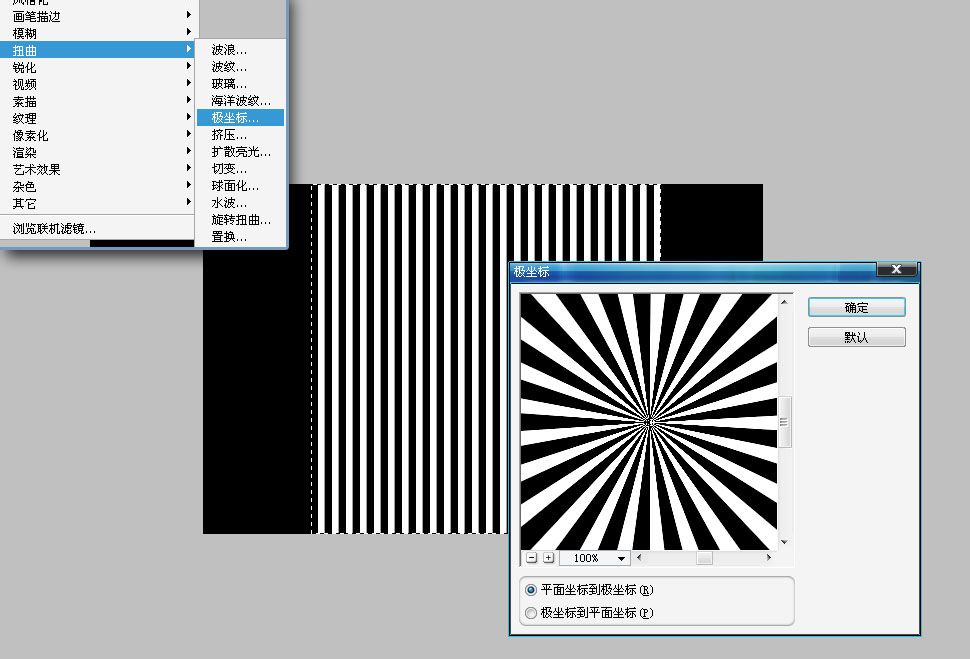Choose 玻璃... filter
The height and width of the screenshot is (659, 970).
click(x=241, y=84)
